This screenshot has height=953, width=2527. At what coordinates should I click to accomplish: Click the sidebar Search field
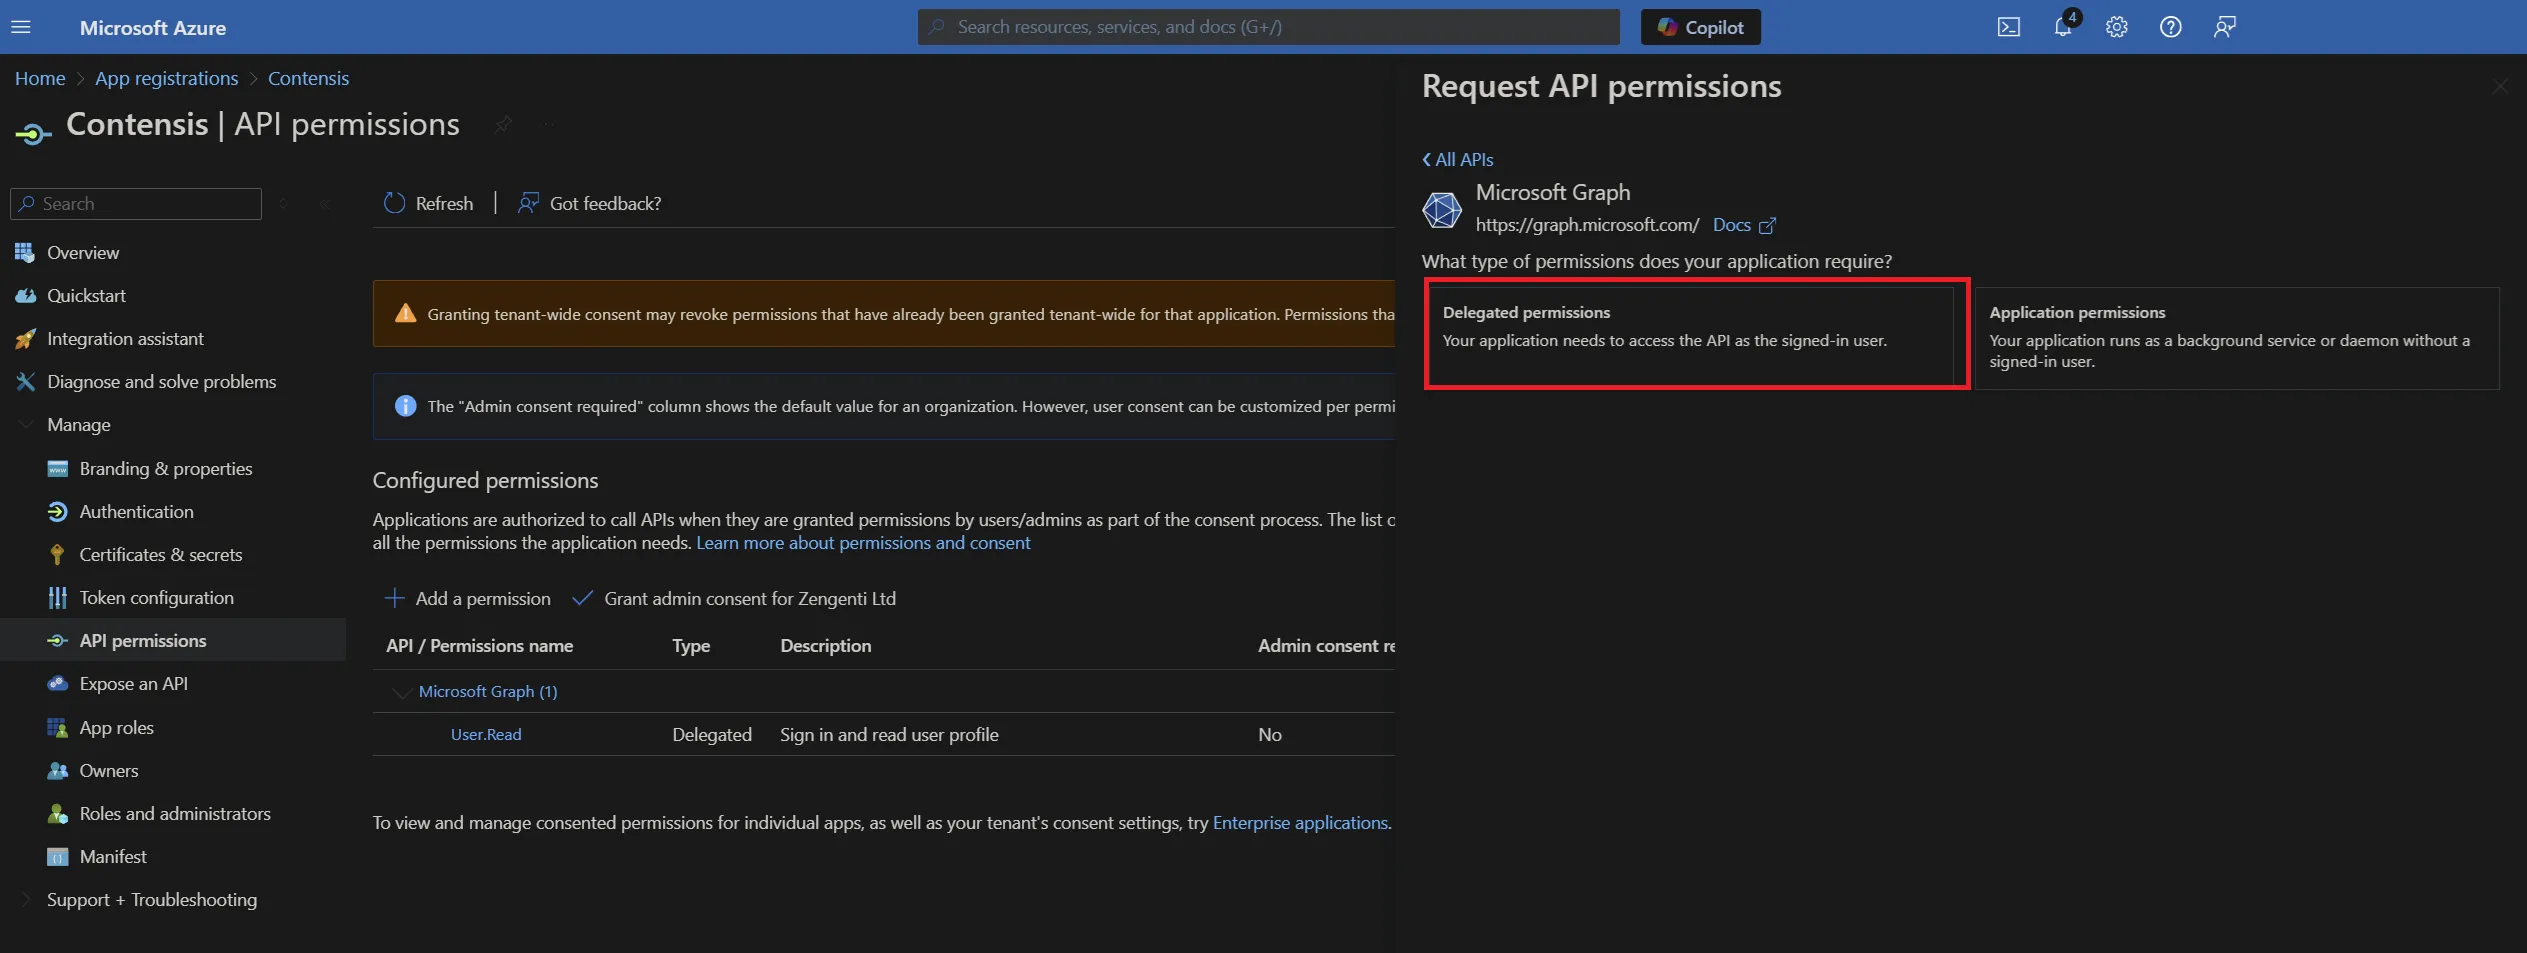[136, 203]
